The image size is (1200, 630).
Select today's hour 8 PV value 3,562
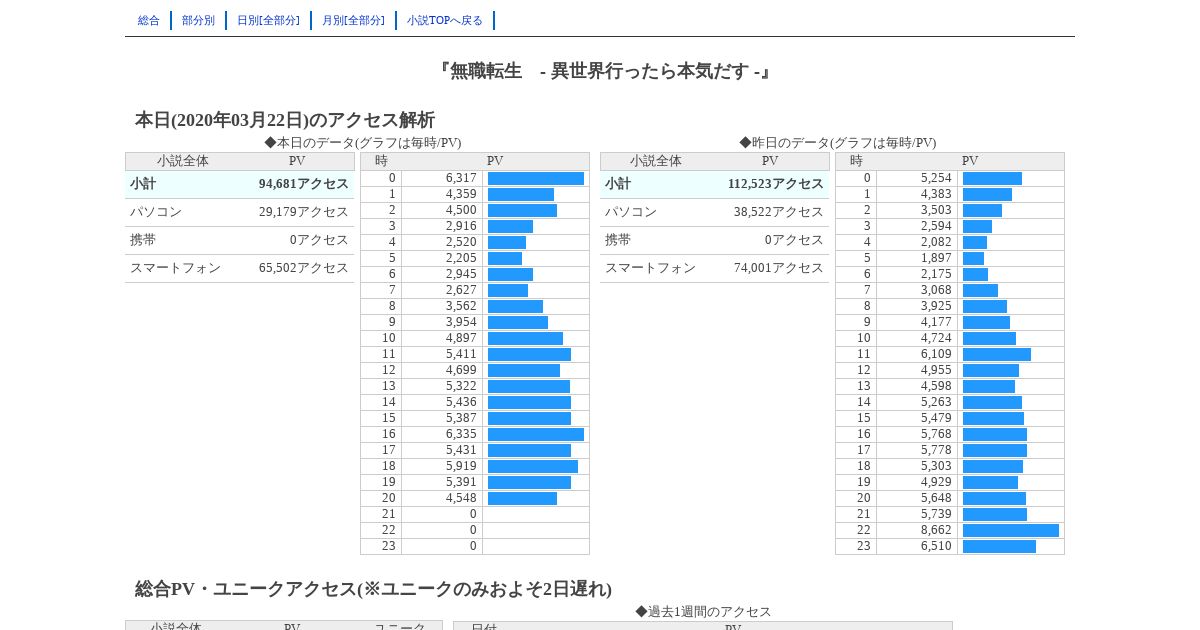[x=461, y=306]
